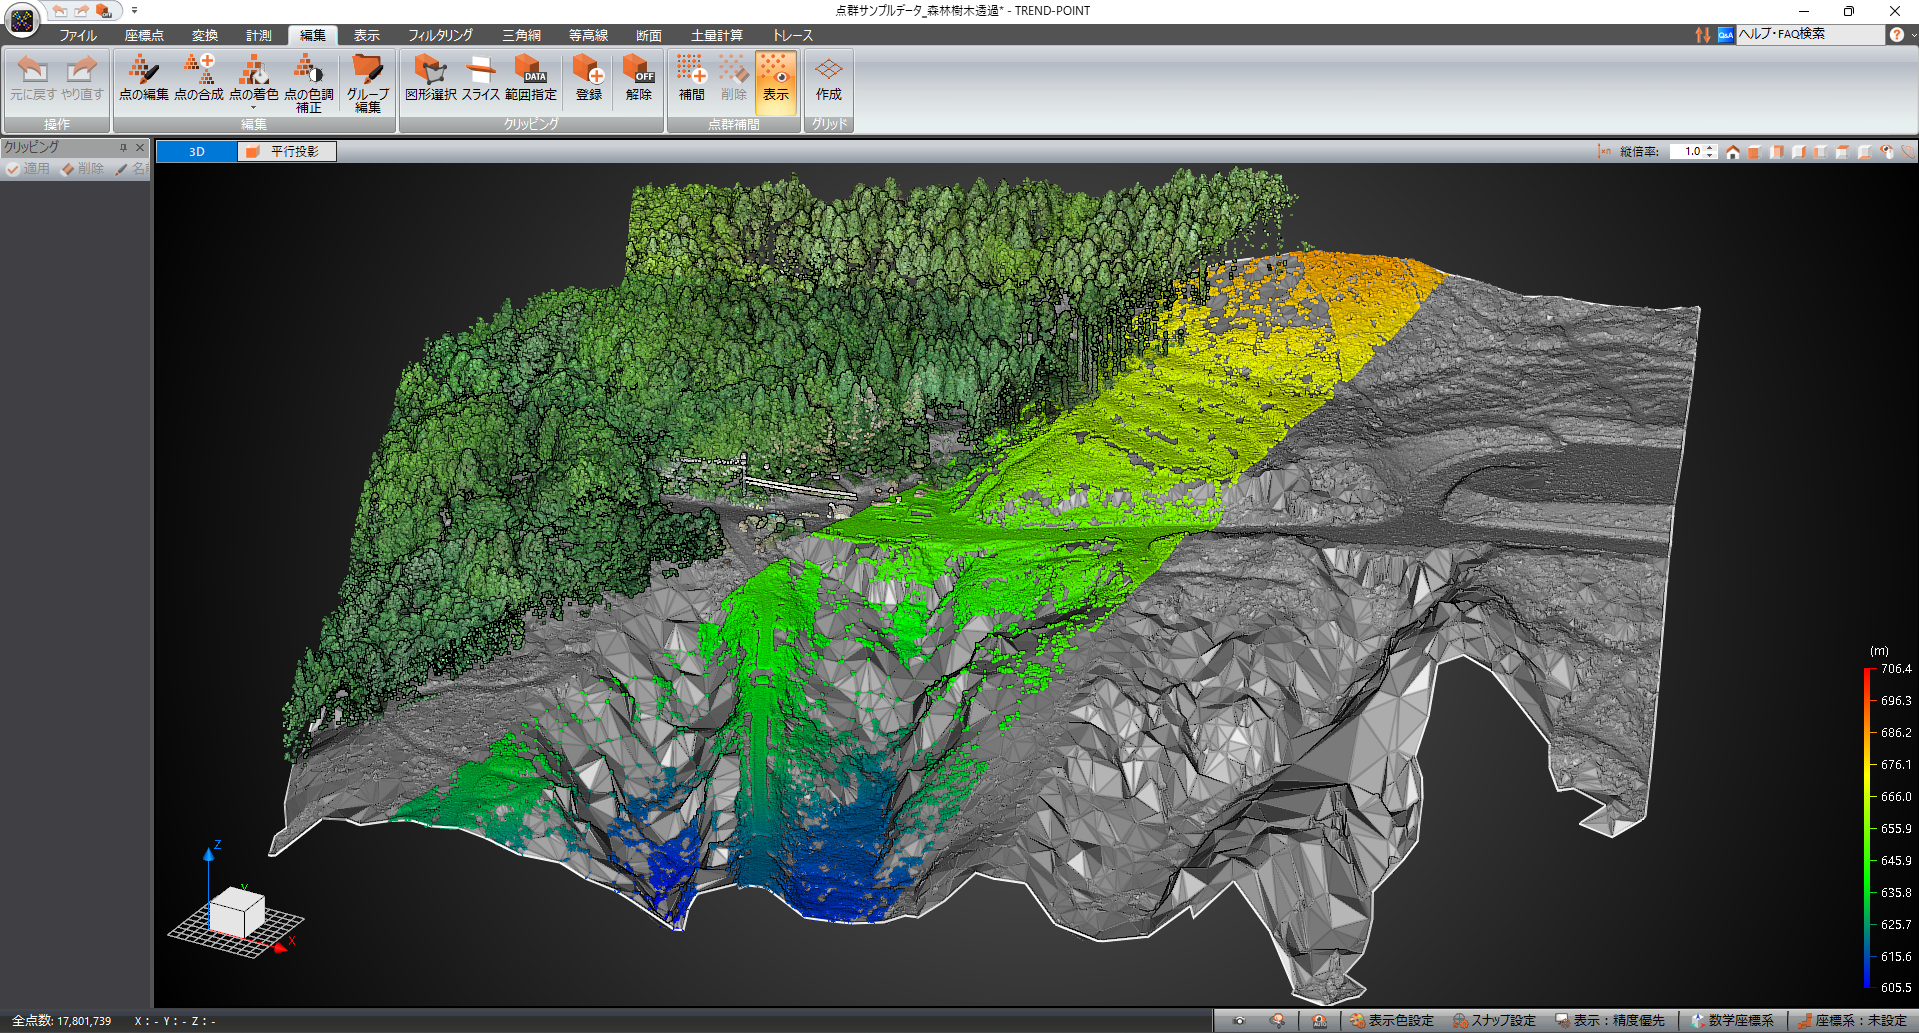Open the トレース trace tab
This screenshot has width=1919, height=1033.
(793, 35)
